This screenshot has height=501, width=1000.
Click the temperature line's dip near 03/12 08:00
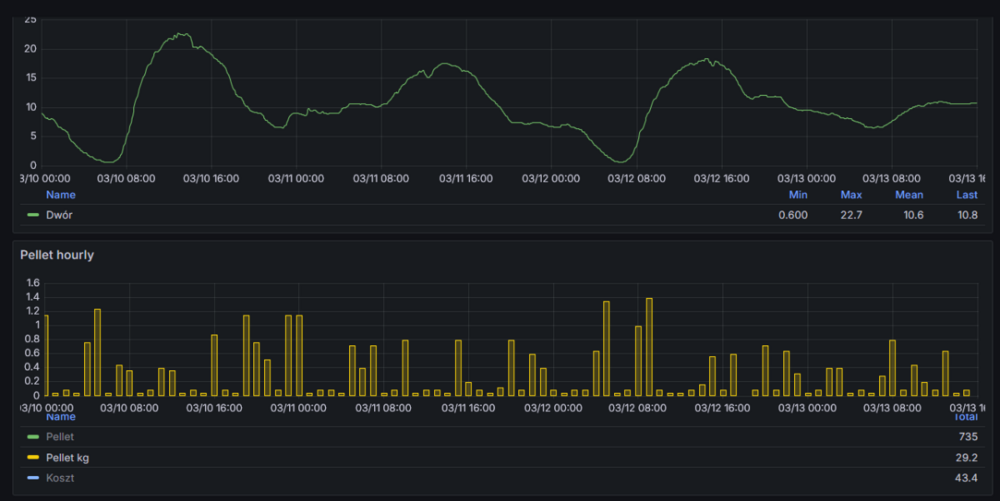622,160
